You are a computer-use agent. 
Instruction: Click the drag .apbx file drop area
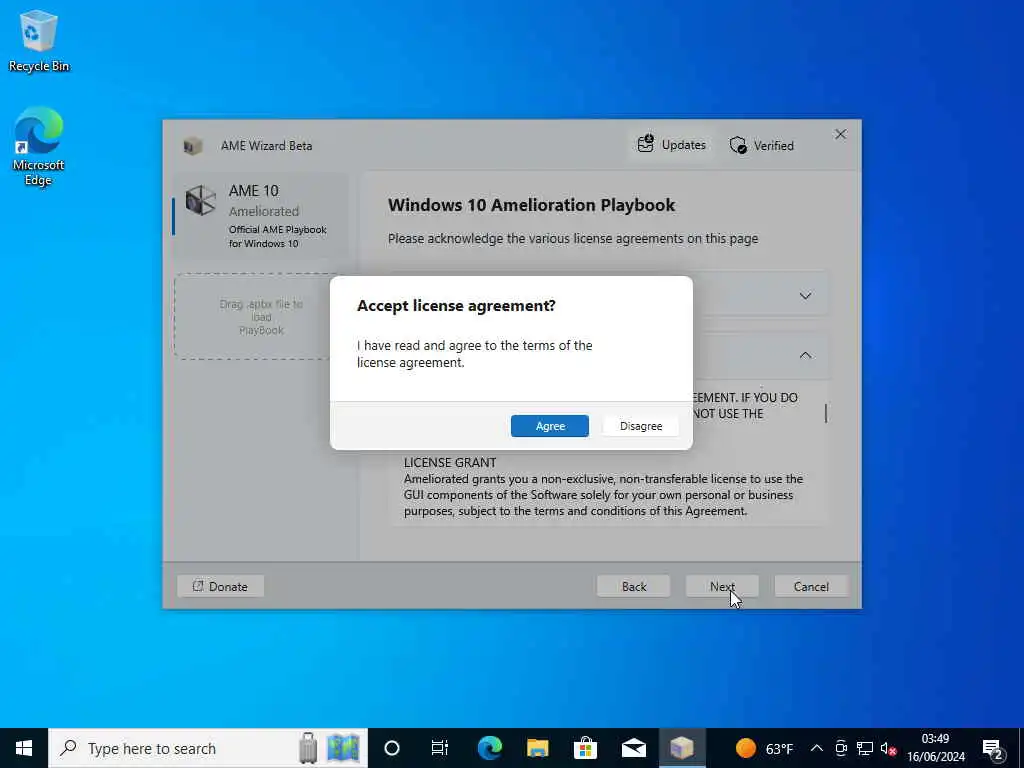click(x=261, y=317)
